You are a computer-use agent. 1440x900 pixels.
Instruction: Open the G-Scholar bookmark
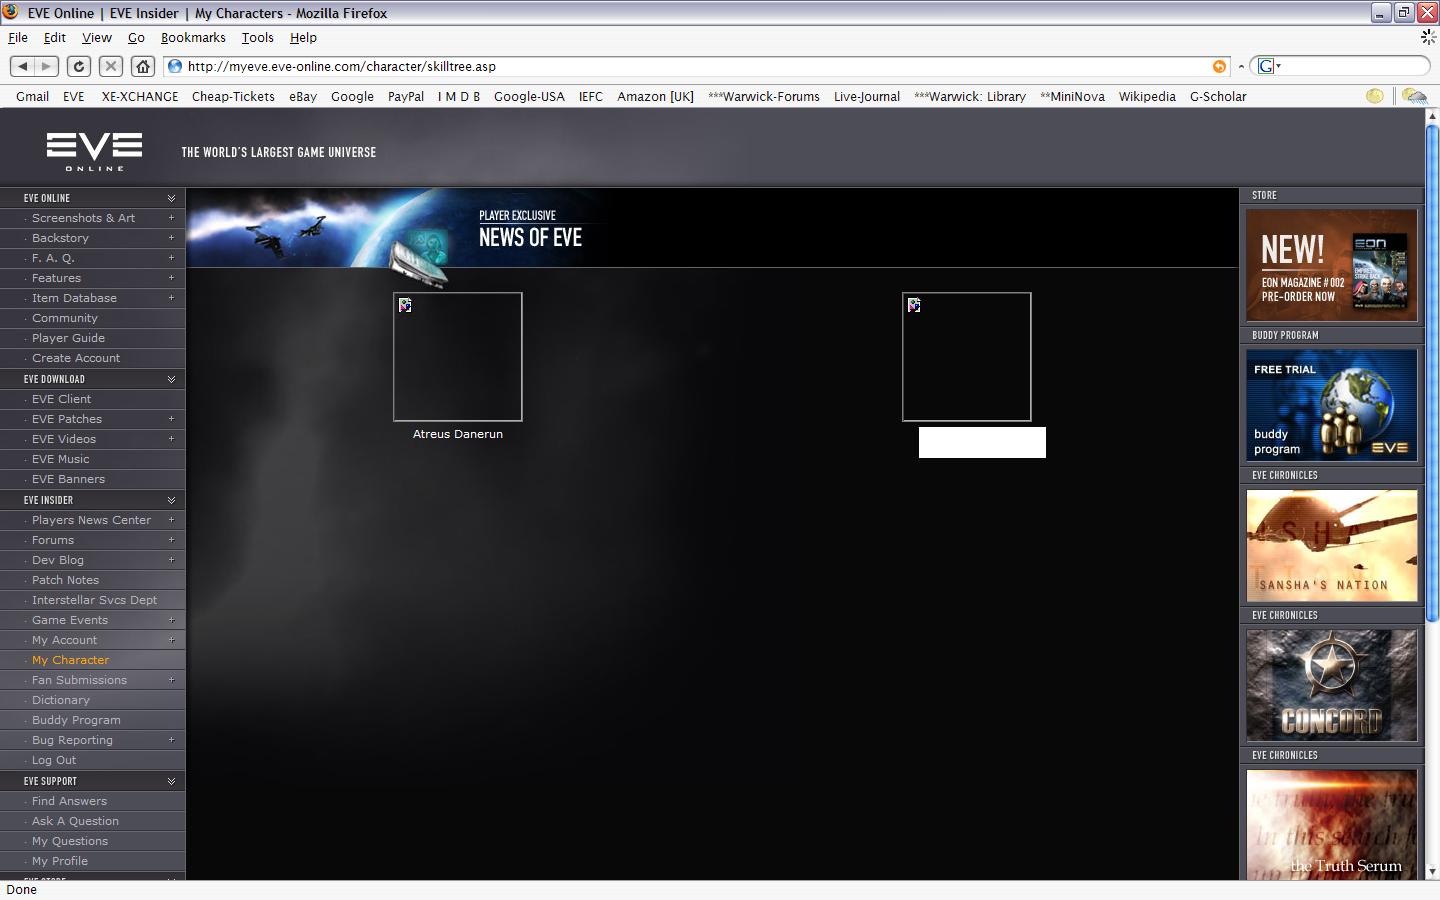coord(1218,96)
